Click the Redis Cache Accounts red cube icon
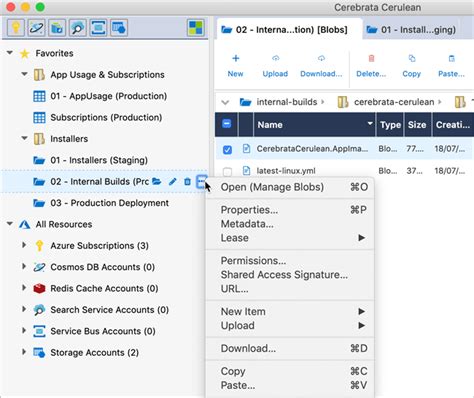Screen dimensions: 474x398 [x=39, y=288]
